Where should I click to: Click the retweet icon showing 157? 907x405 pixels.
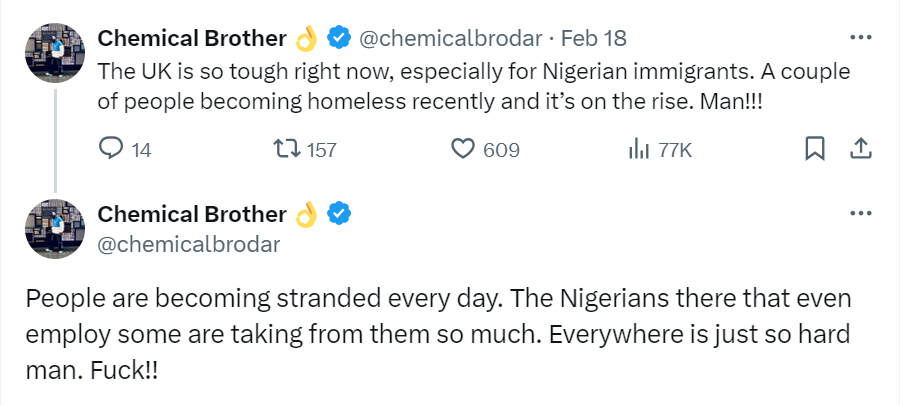[x=287, y=149]
